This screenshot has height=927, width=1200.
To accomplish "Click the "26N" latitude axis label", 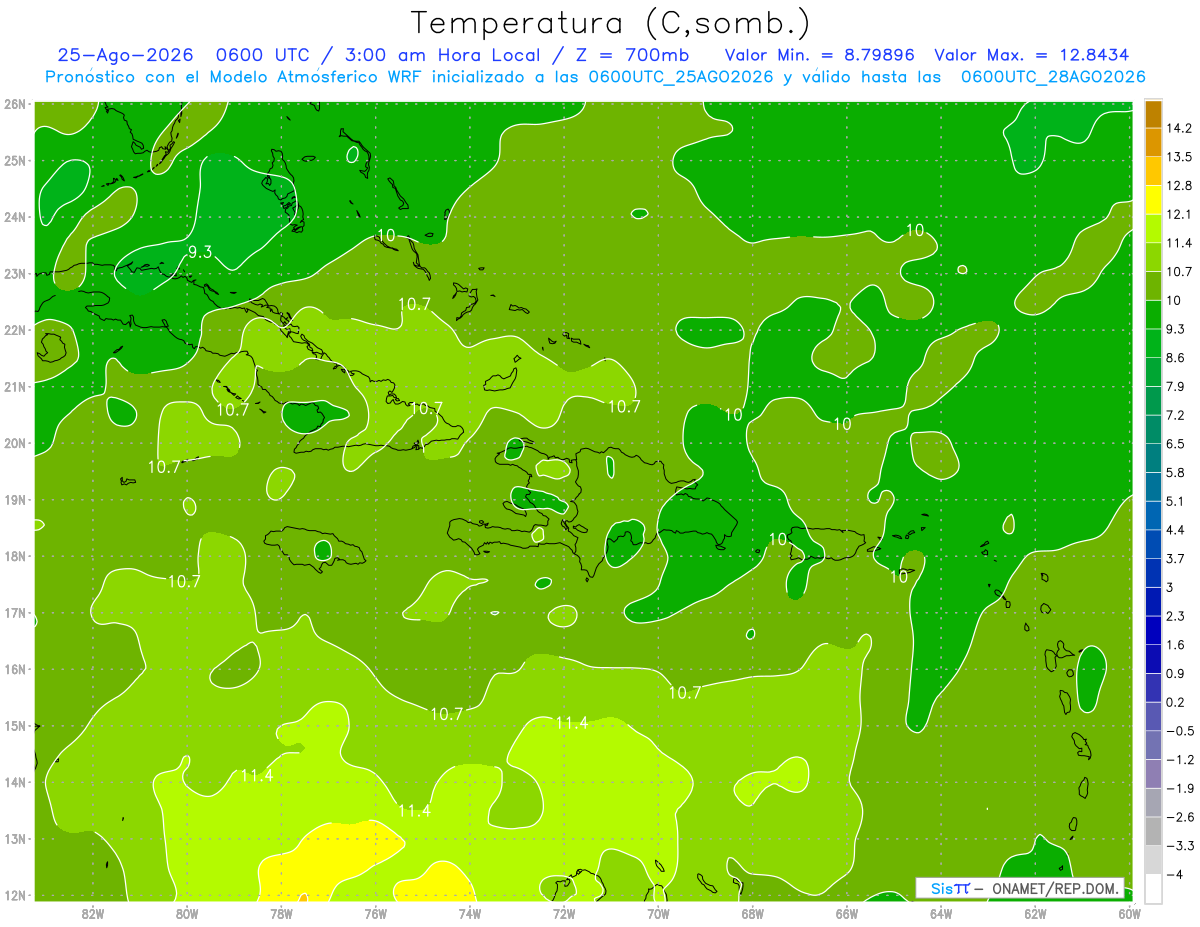I will pyautogui.click(x=15, y=104).
